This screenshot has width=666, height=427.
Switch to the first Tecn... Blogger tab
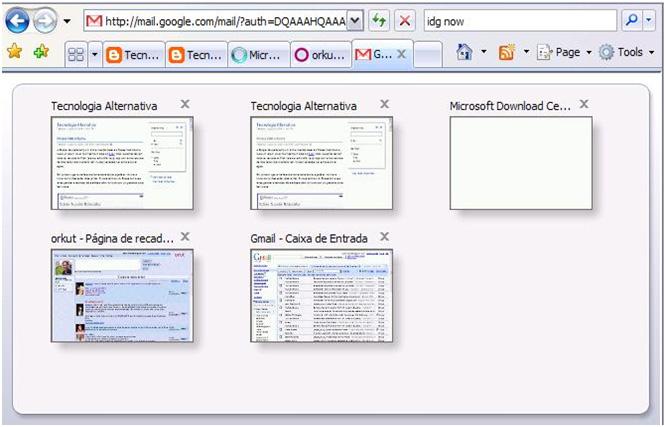pos(134,54)
